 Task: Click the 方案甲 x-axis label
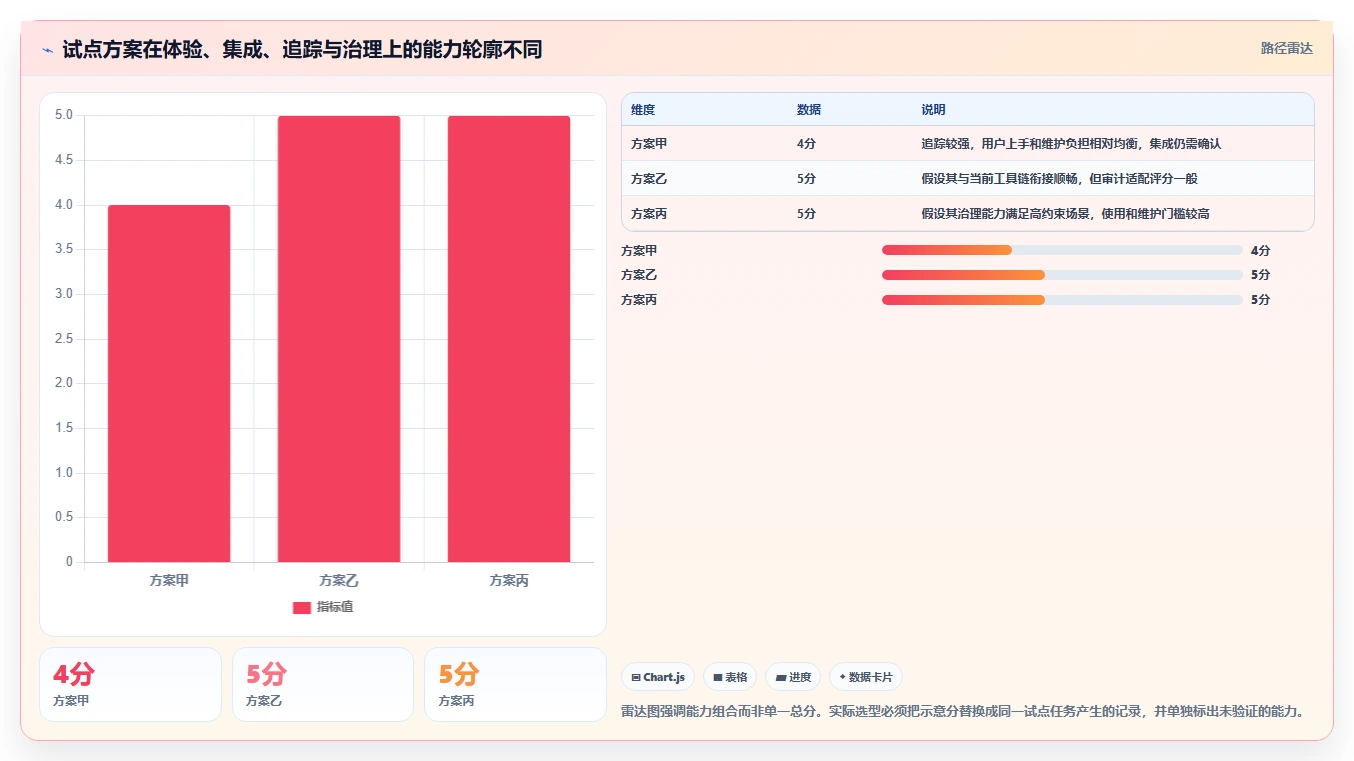pos(169,580)
